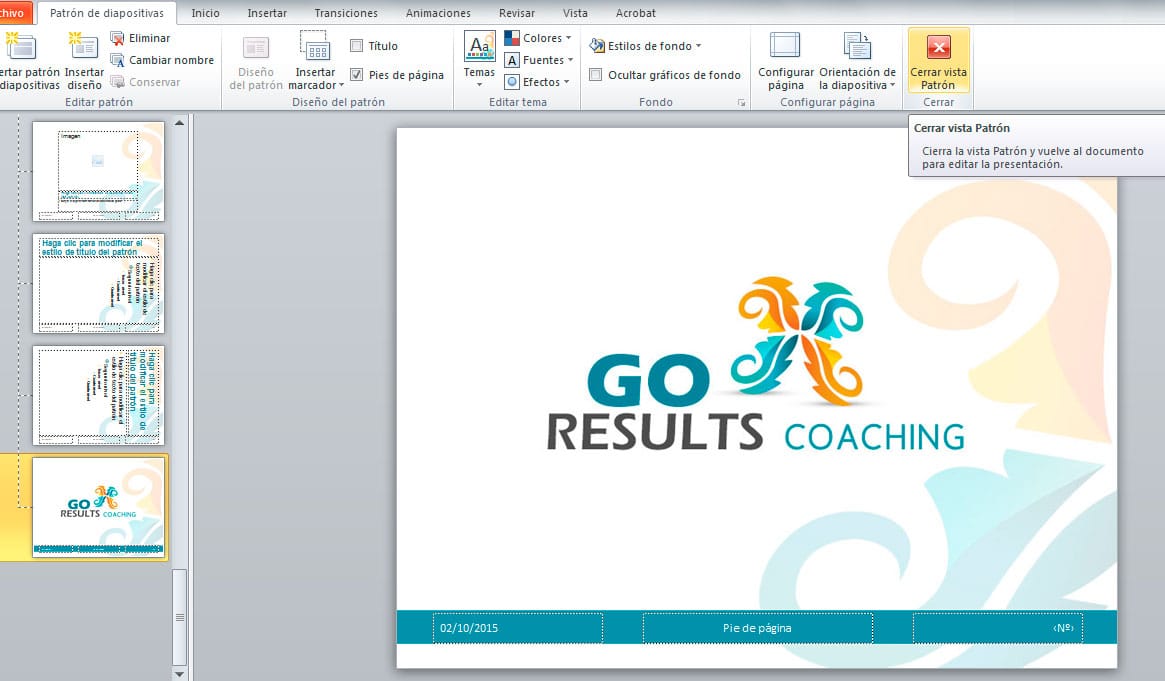This screenshot has height=681, width=1165.
Task: Switch to the Animaciones tab
Action: pos(438,13)
